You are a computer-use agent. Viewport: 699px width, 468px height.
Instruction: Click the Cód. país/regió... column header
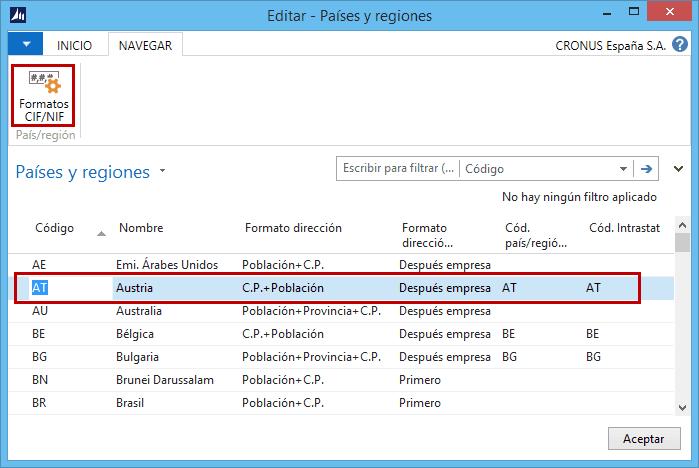[535, 235]
